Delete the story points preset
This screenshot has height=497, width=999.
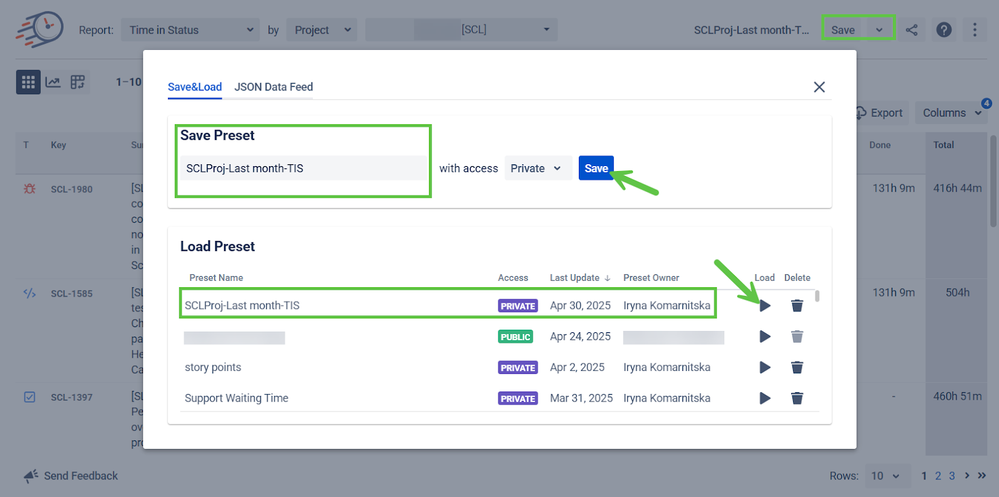pos(797,367)
